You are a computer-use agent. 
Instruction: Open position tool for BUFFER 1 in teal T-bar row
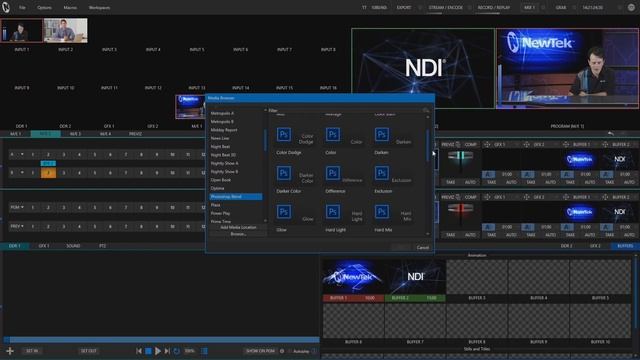[566, 144]
